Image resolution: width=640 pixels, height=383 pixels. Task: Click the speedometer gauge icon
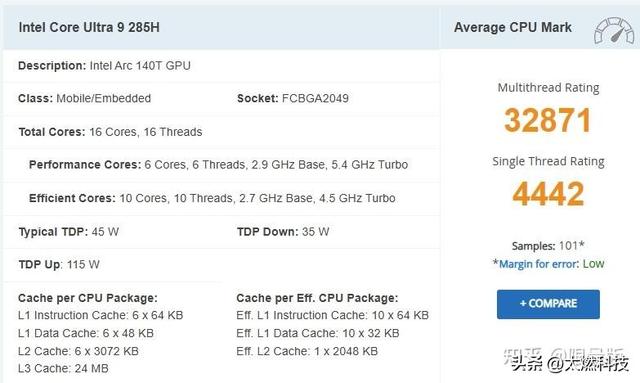tap(614, 31)
